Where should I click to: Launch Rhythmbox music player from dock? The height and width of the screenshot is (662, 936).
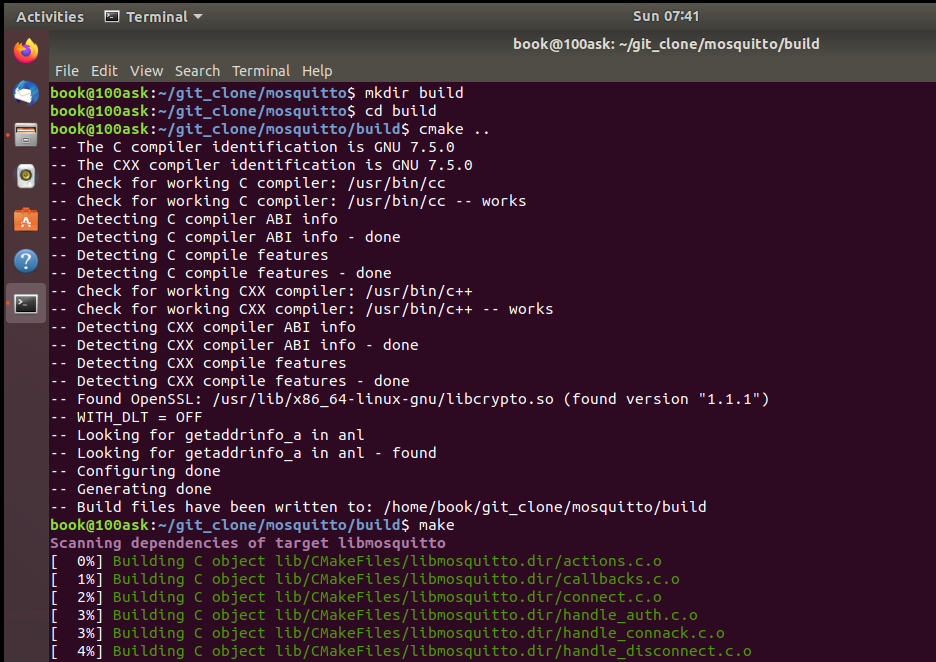pyautogui.click(x=26, y=176)
